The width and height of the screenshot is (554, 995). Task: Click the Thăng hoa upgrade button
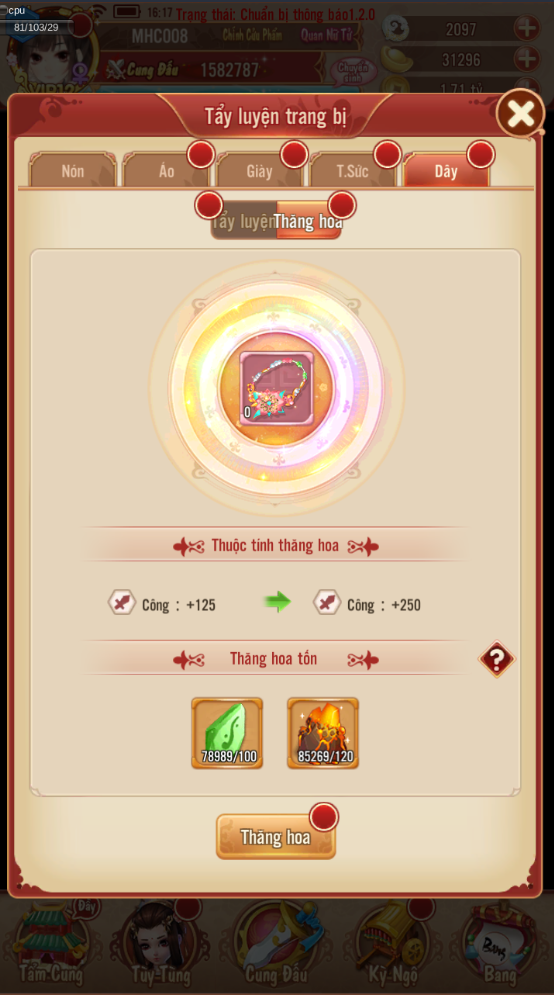[276, 837]
